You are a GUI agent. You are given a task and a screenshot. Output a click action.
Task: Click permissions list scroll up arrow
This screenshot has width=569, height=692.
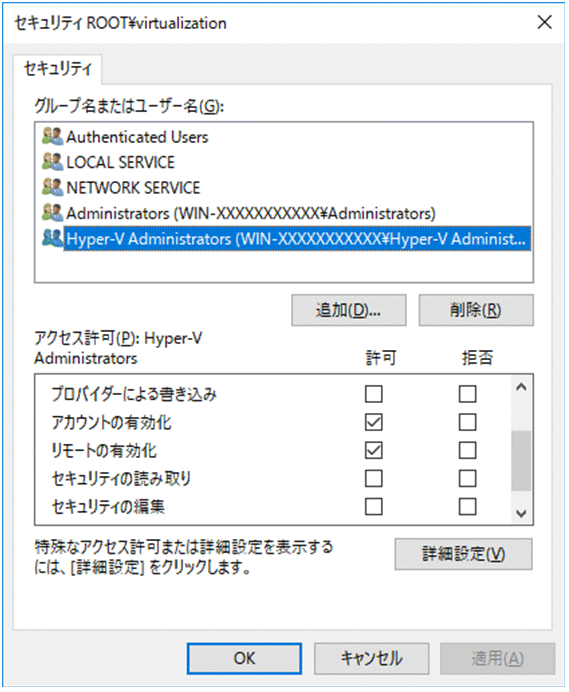521,387
